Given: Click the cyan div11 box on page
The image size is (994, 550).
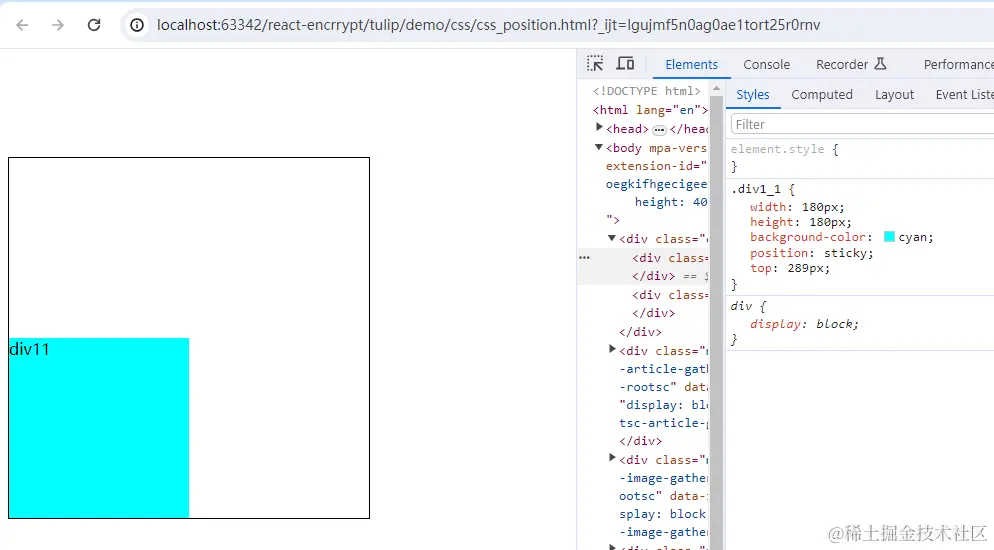Looking at the screenshot, I should (x=99, y=428).
